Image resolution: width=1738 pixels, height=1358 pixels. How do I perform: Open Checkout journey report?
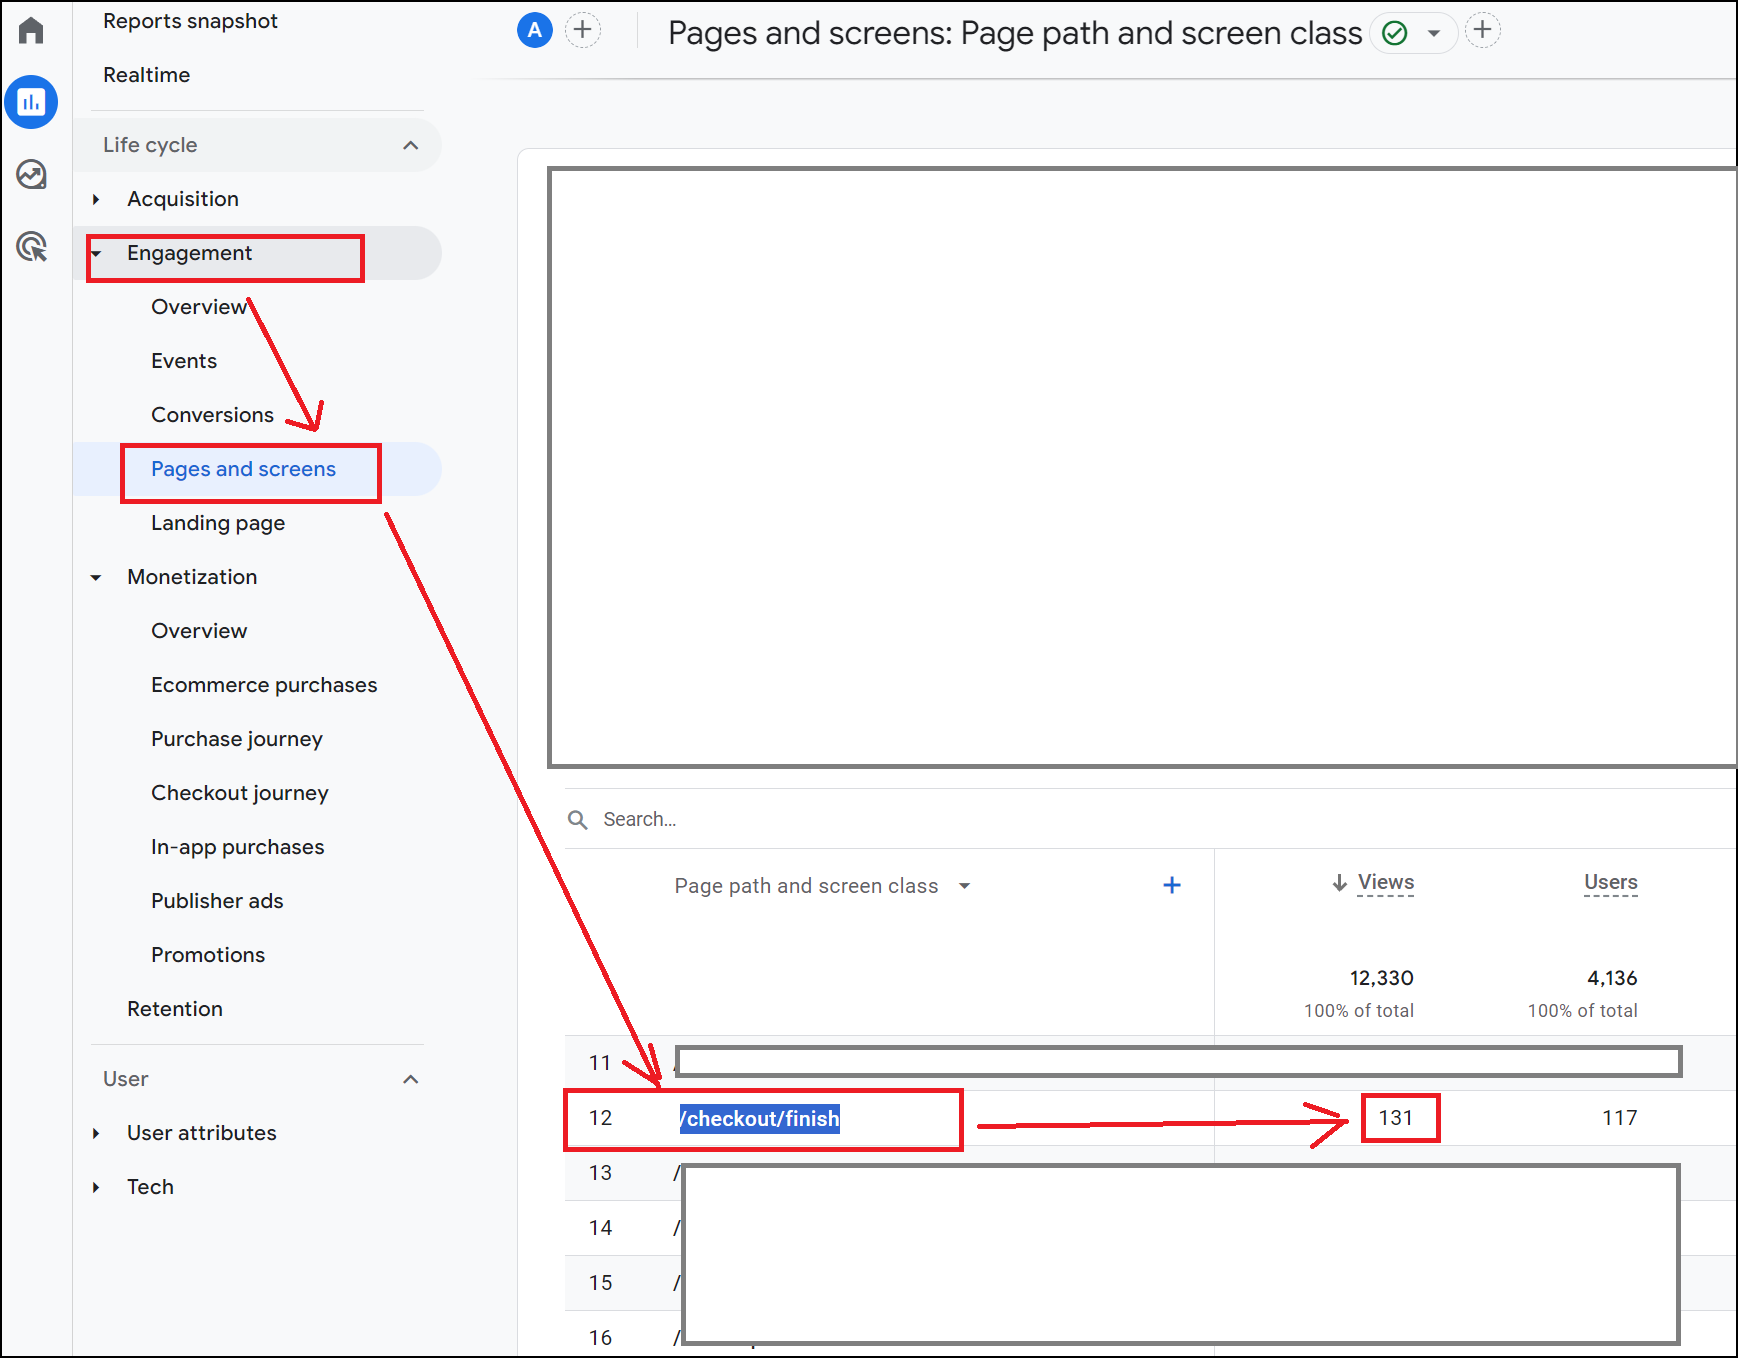pos(239,793)
